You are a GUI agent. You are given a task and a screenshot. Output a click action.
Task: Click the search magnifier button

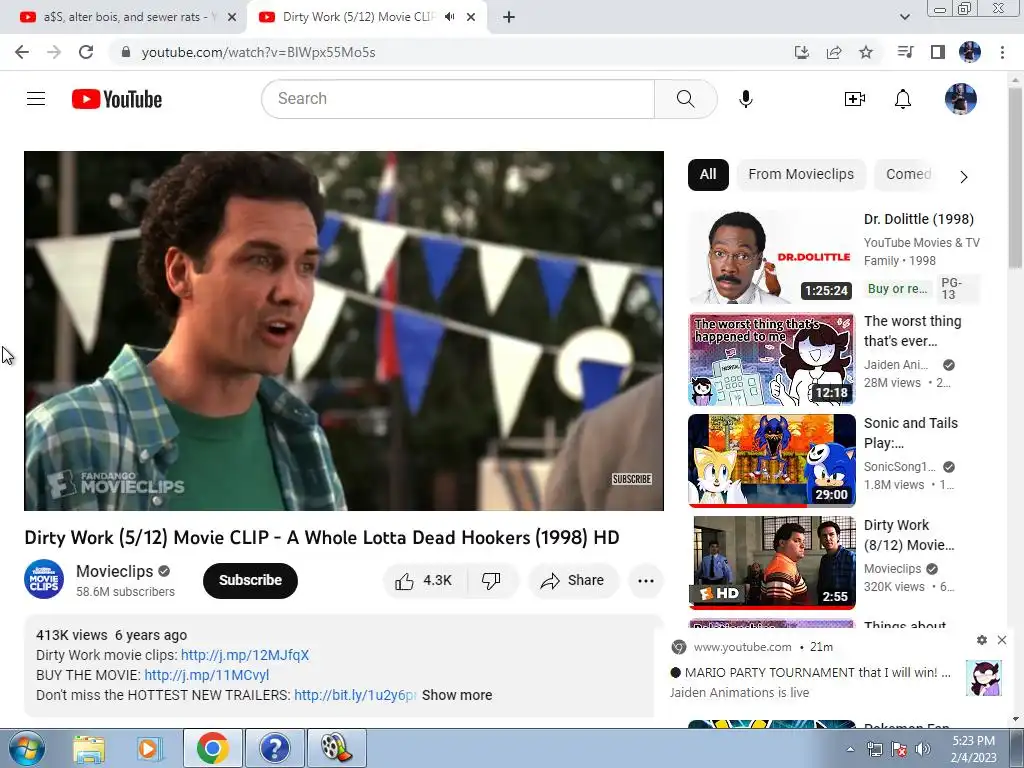(x=686, y=99)
